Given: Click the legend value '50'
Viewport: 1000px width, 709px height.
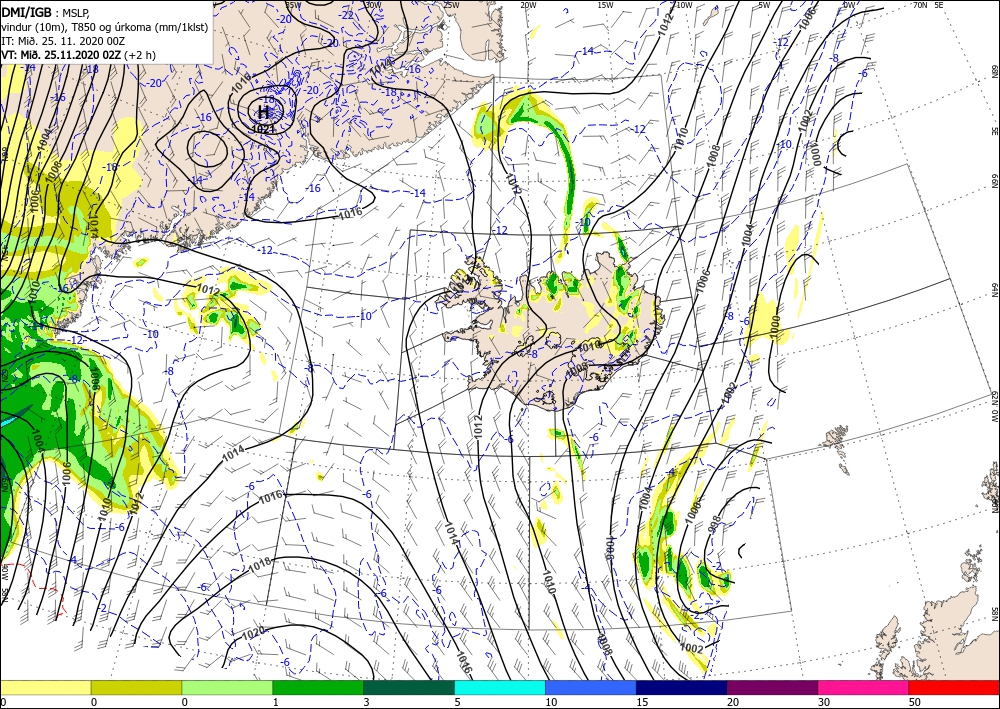Looking at the screenshot, I should [915, 702].
